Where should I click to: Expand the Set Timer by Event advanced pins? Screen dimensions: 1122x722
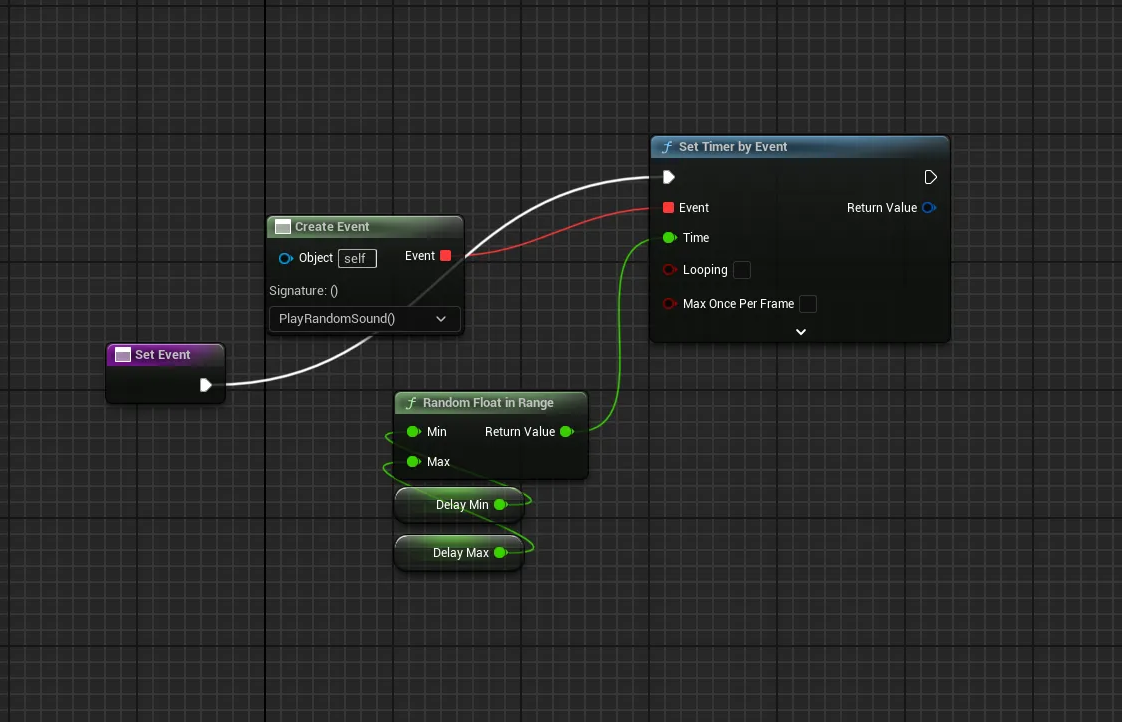pyautogui.click(x=800, y=331)
